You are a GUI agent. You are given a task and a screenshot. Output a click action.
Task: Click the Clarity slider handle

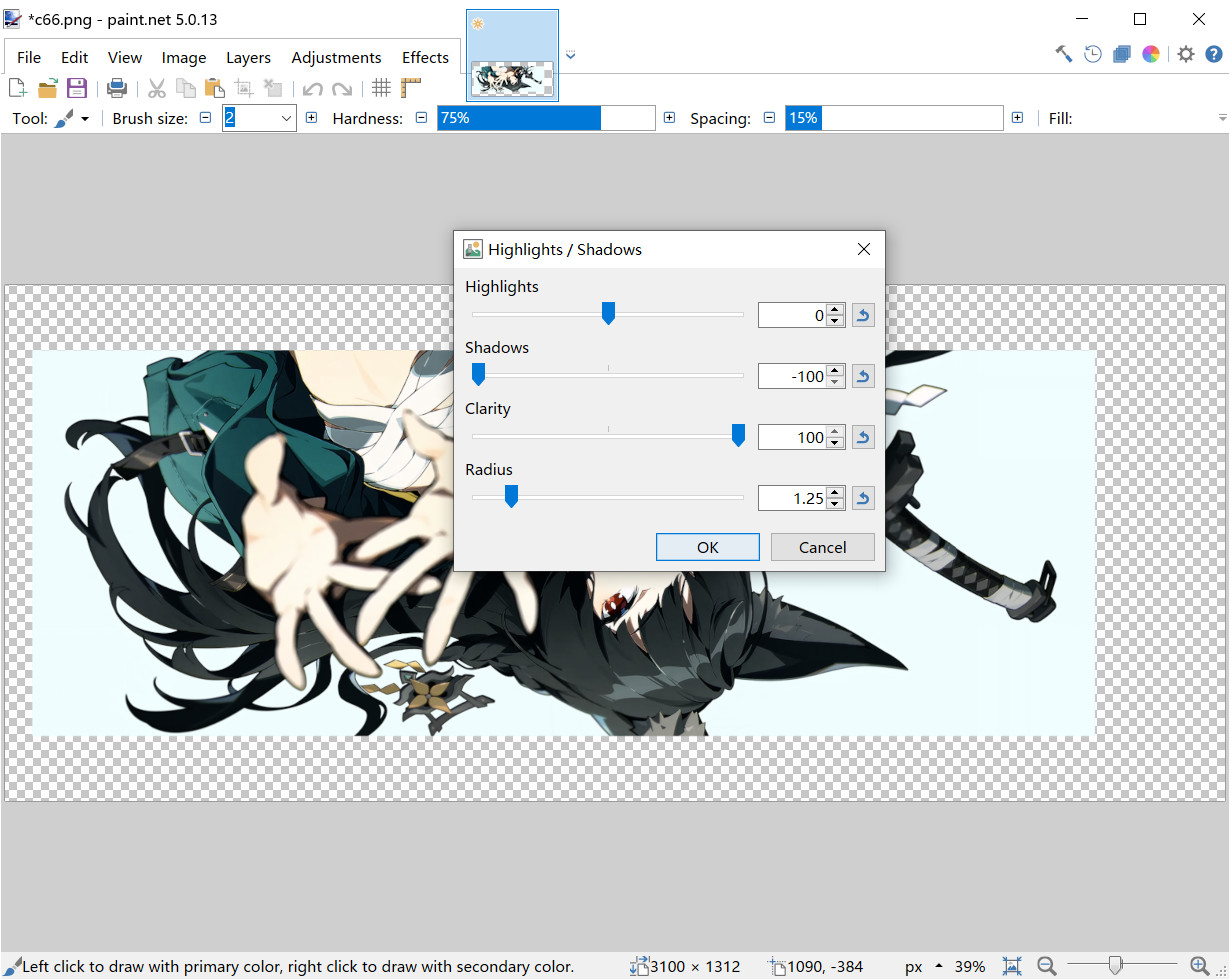coord(738,435)
